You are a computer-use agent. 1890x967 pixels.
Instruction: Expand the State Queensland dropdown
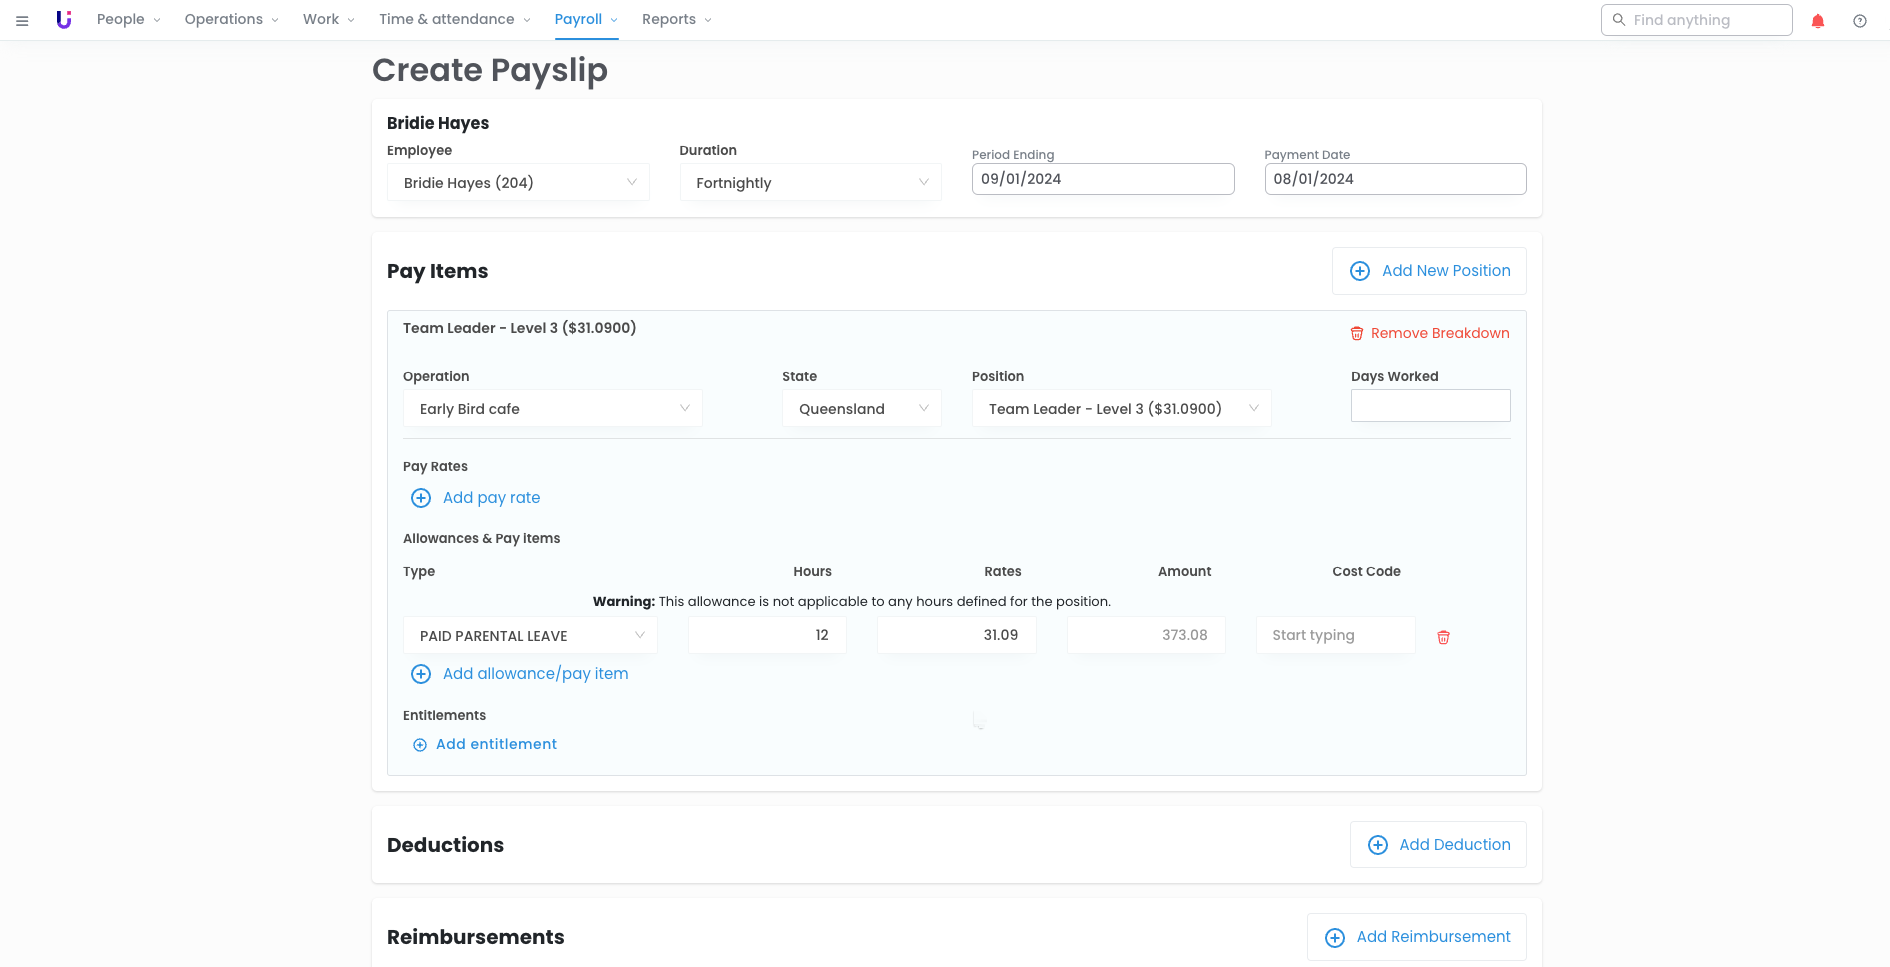coord(861,409)
